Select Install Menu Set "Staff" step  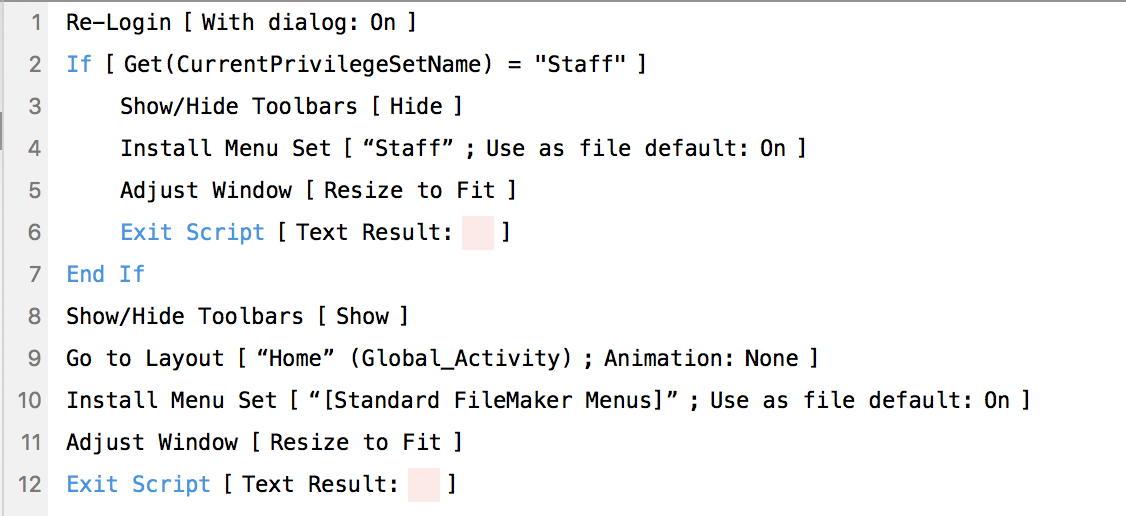click(x=225, y=148)
